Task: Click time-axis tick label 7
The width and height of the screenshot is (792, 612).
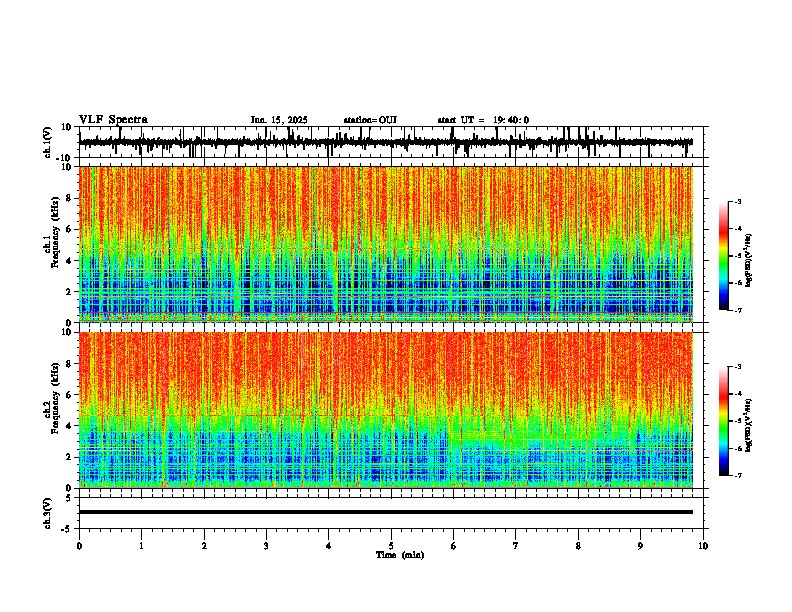Action: coord(516,546)
